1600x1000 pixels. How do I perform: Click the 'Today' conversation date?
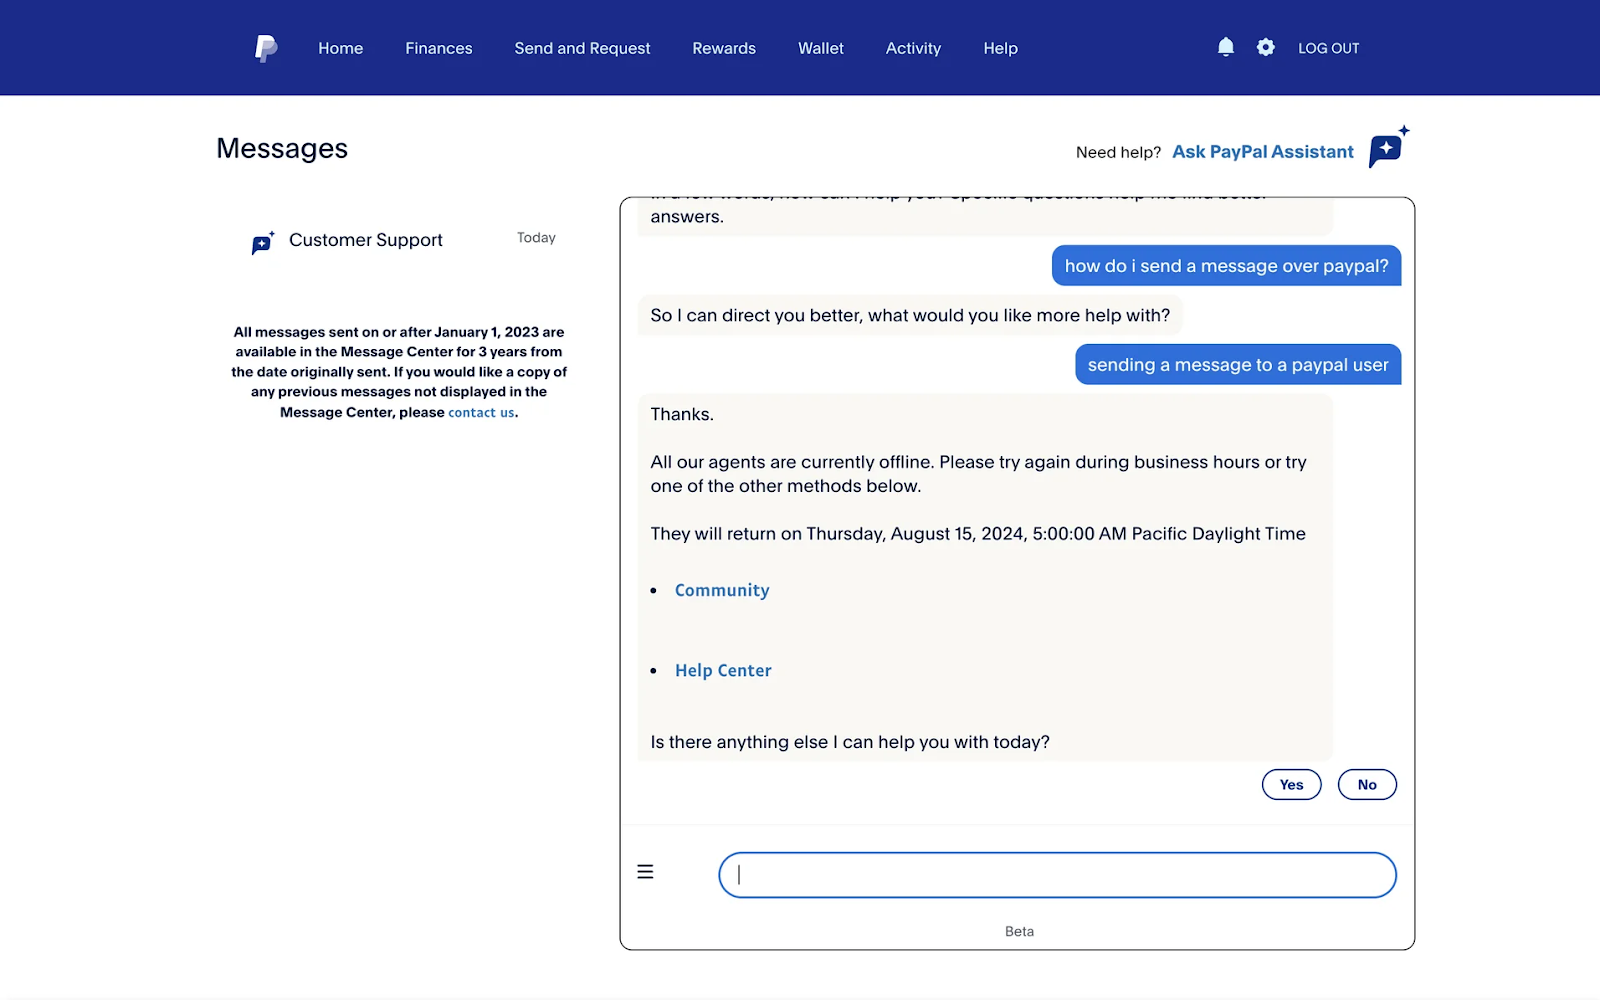(536, 238)
